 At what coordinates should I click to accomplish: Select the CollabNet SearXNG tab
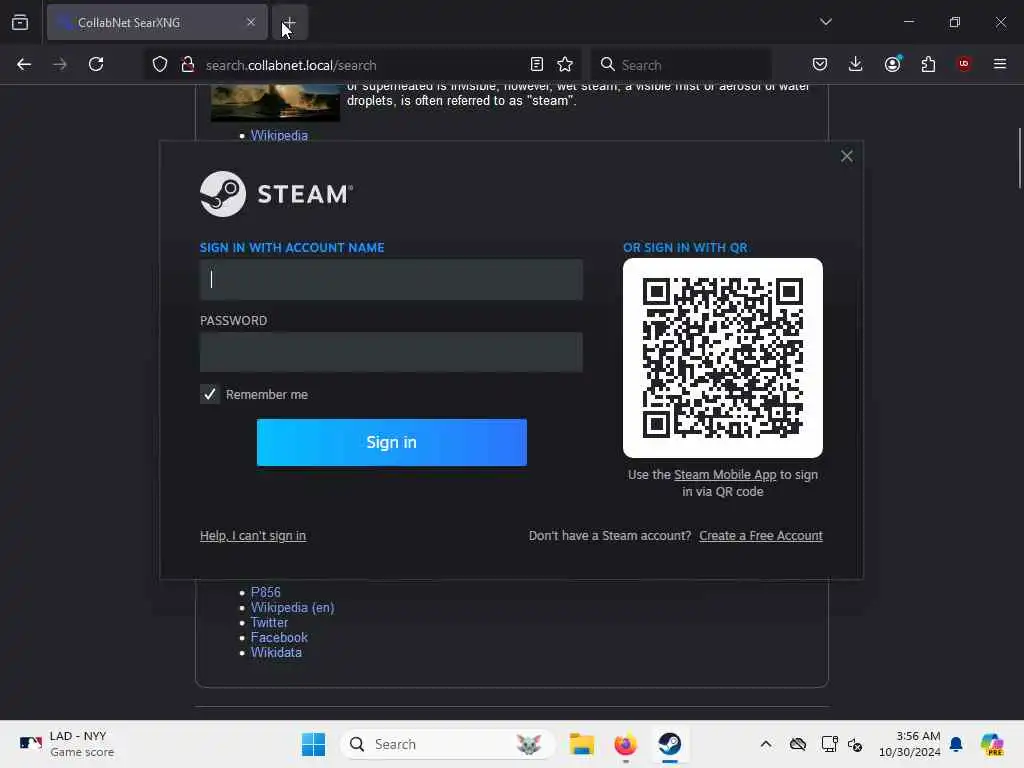coord(157,22)
